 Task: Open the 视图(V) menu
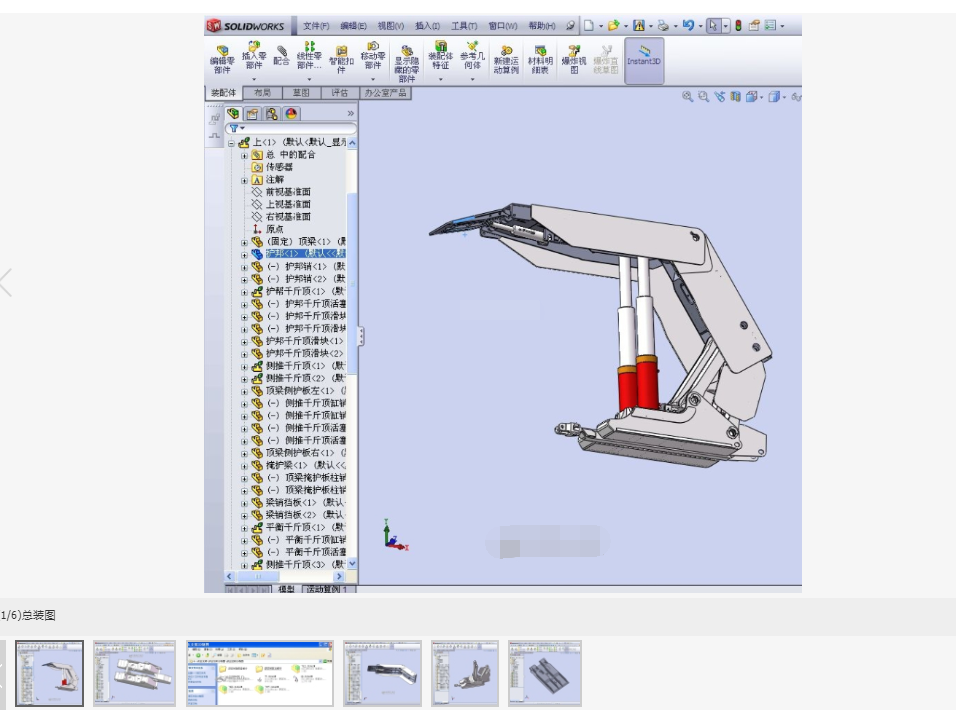tap(391, 26)
